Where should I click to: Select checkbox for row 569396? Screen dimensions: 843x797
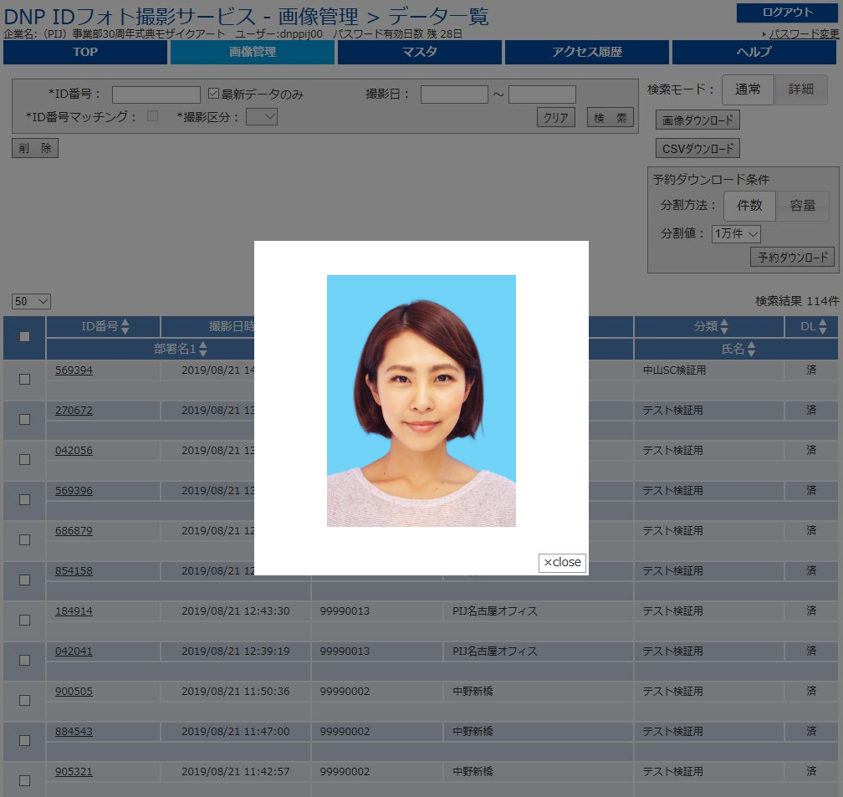pos(24,500)
